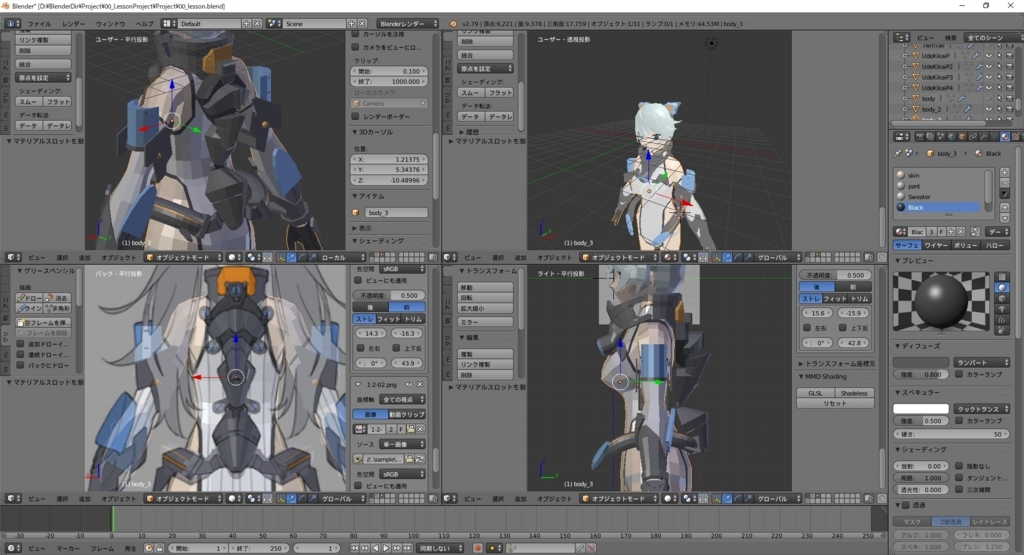Adjust diffuse intensity slider 0.800
Image resolution: width=1024 pixels, height=555 pixels.
click(x=921, y=374)
